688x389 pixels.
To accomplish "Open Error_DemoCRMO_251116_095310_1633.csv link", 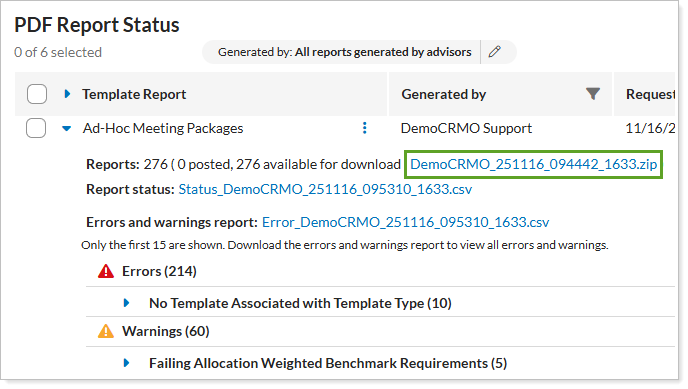I will [x=405, y=222].
